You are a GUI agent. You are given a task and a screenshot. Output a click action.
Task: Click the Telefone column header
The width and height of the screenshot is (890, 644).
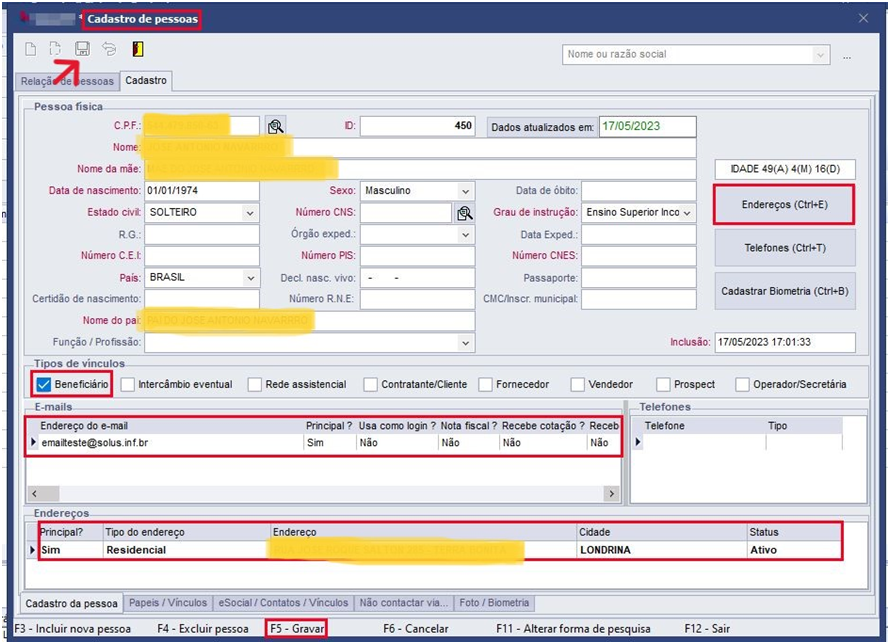[x=704, y=426]
